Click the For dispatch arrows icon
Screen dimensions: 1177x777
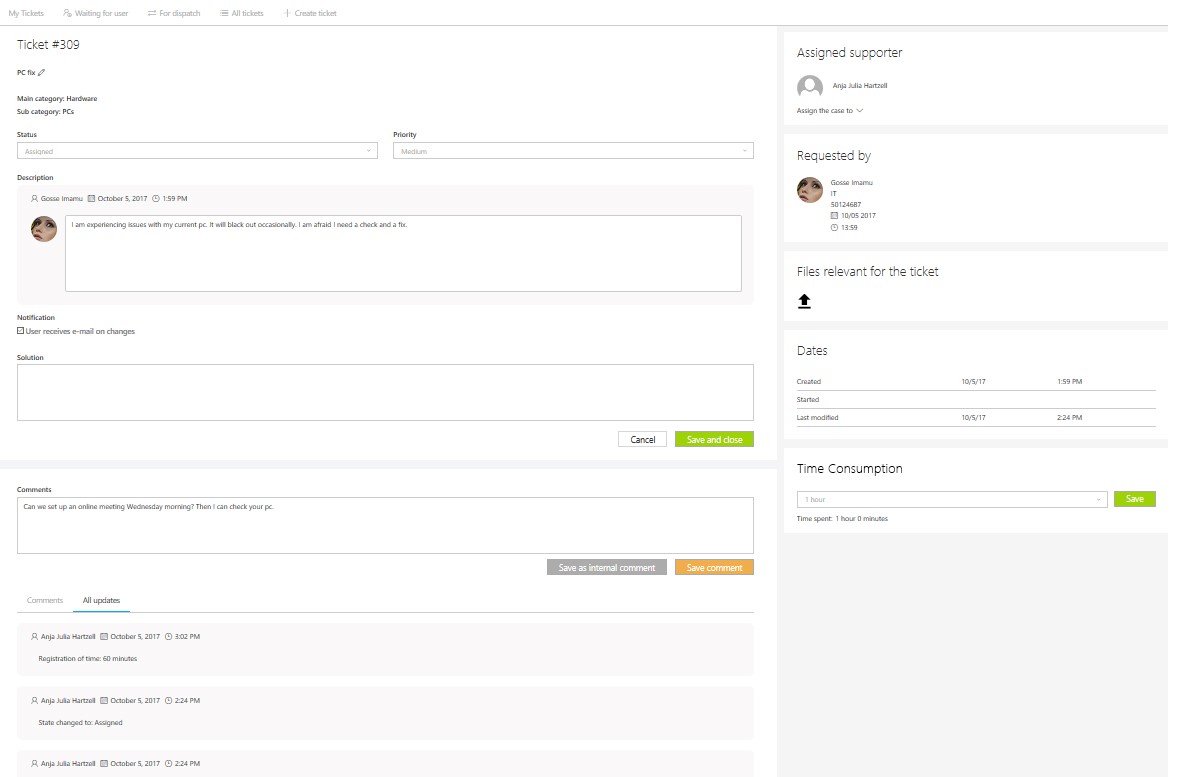(x=151, y=13)
